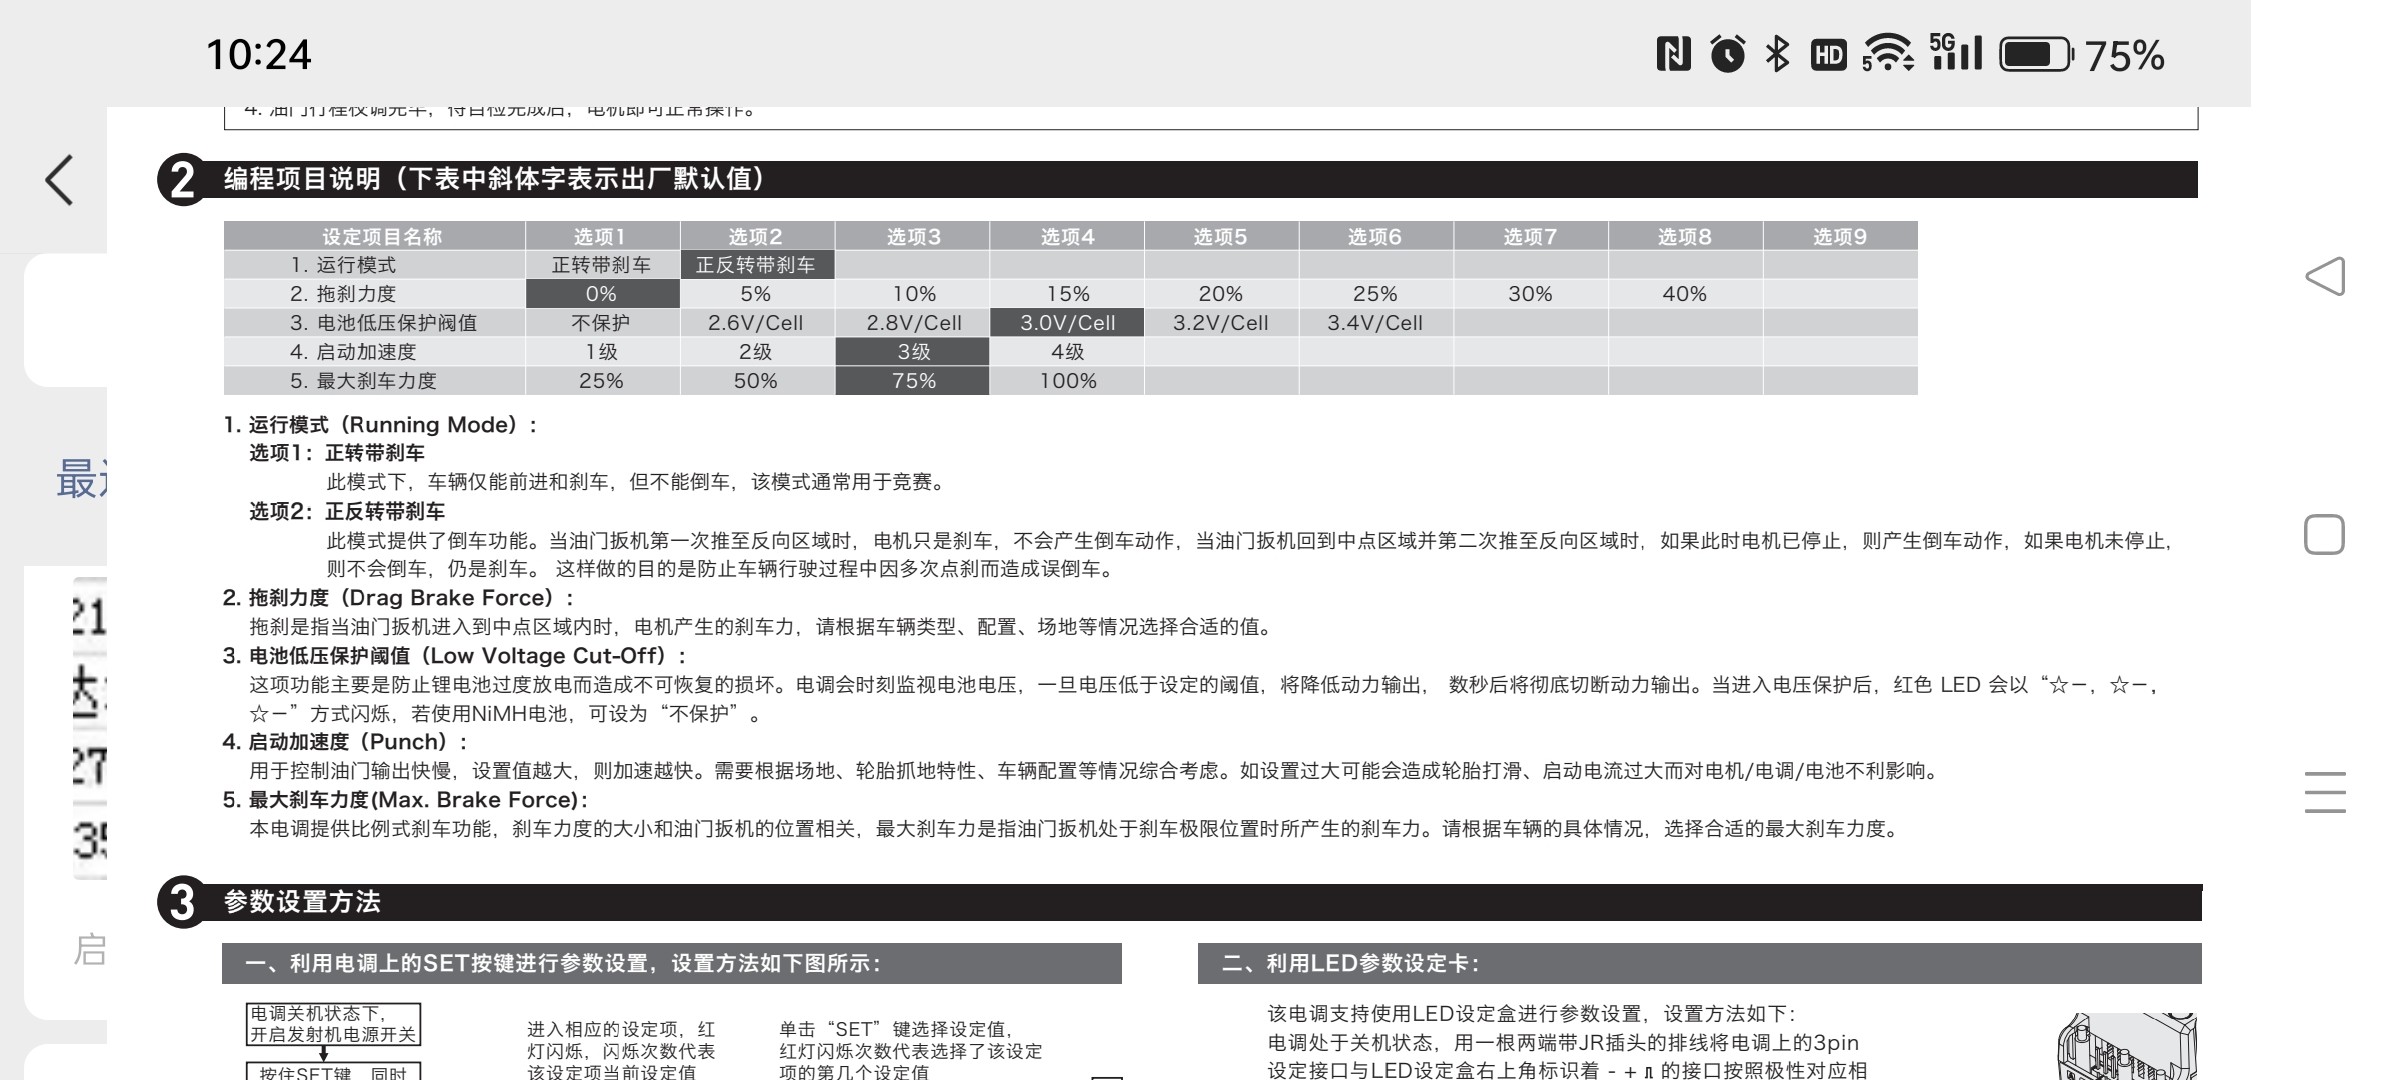Viewport: 2400px width, 1080px height.
Task: Tap column header 选项1
Action: point(603,236)
